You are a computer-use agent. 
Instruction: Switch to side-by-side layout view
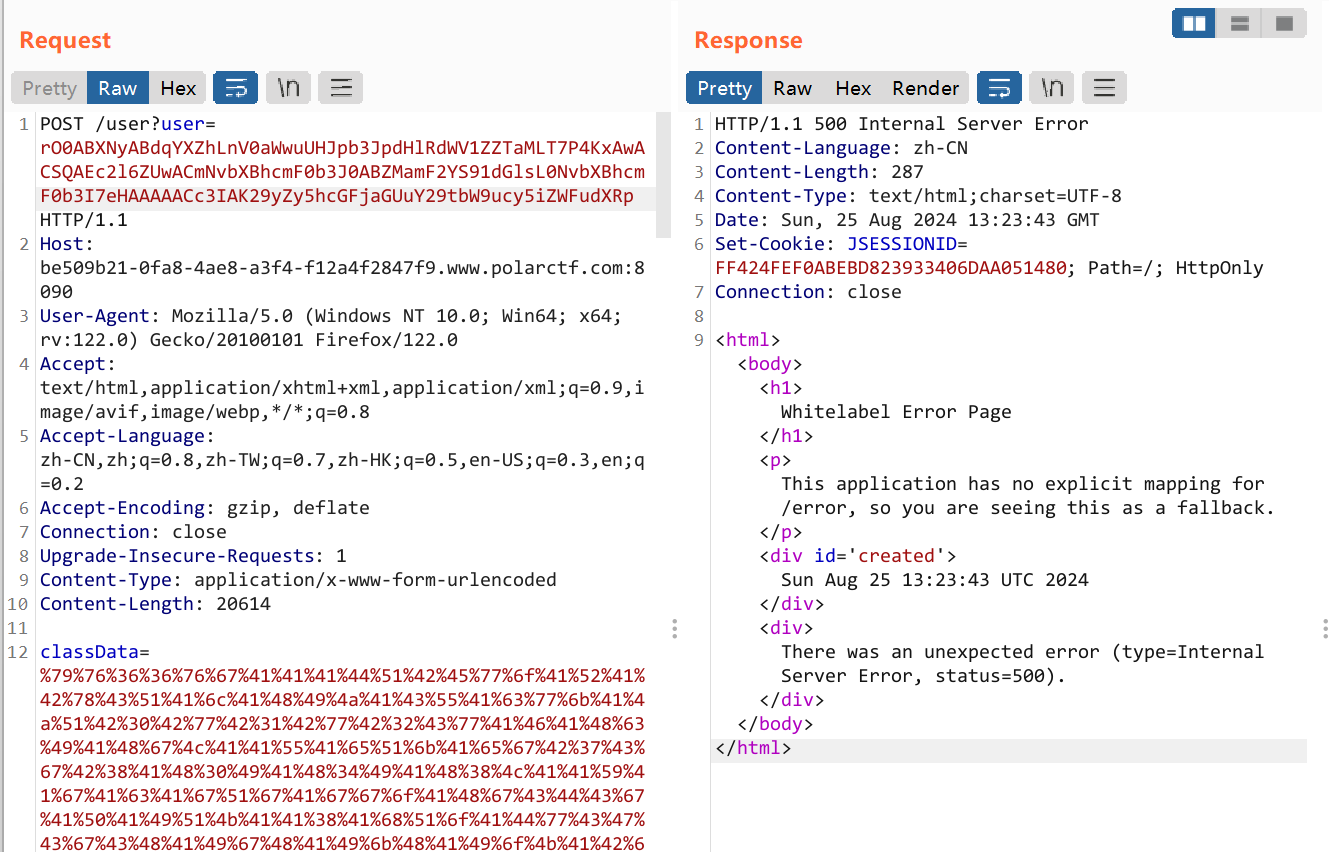tap(1194, 23)
